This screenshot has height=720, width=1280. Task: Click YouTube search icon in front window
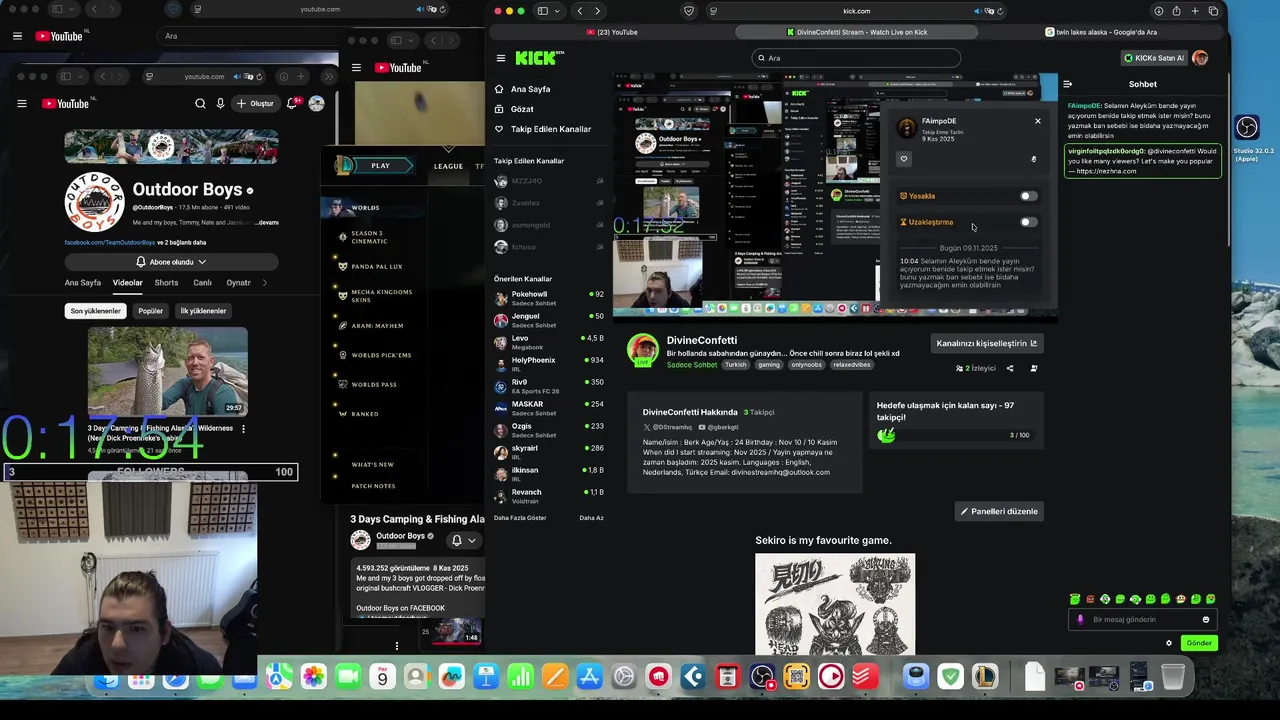tap(200, 103)
